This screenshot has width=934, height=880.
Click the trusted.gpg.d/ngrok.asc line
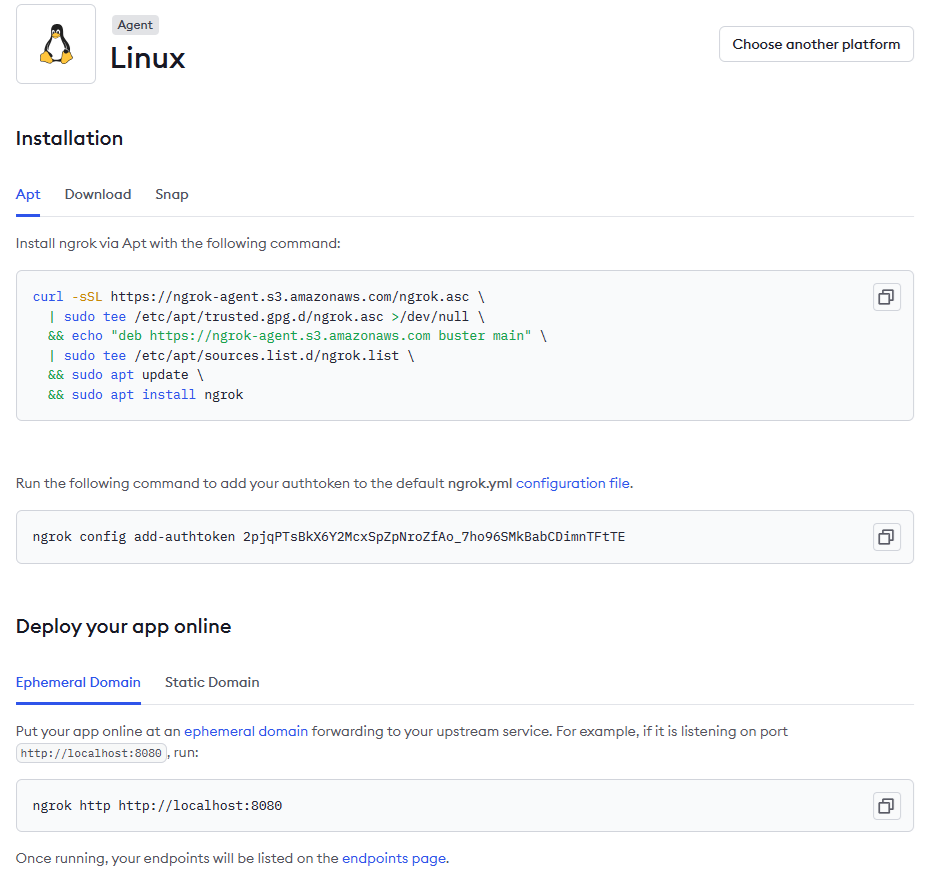click(266, 316)
